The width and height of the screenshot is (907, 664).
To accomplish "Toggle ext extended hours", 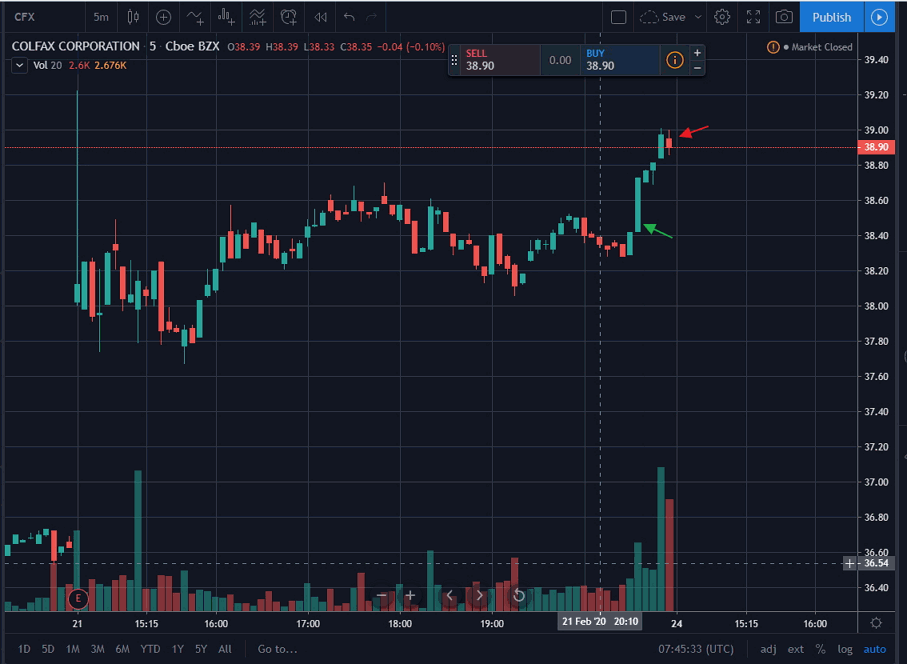I will point(795,649).
